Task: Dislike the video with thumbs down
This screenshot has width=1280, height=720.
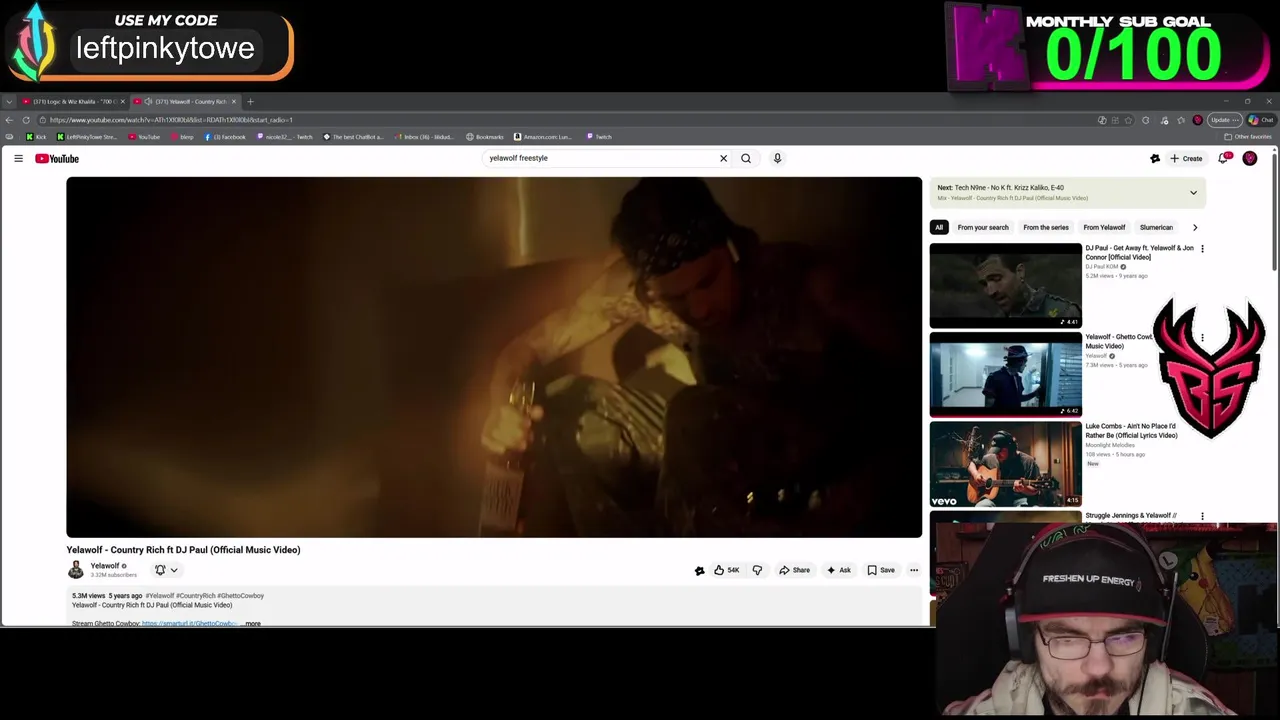Action: pyautogui.click(x=757, y=570)
